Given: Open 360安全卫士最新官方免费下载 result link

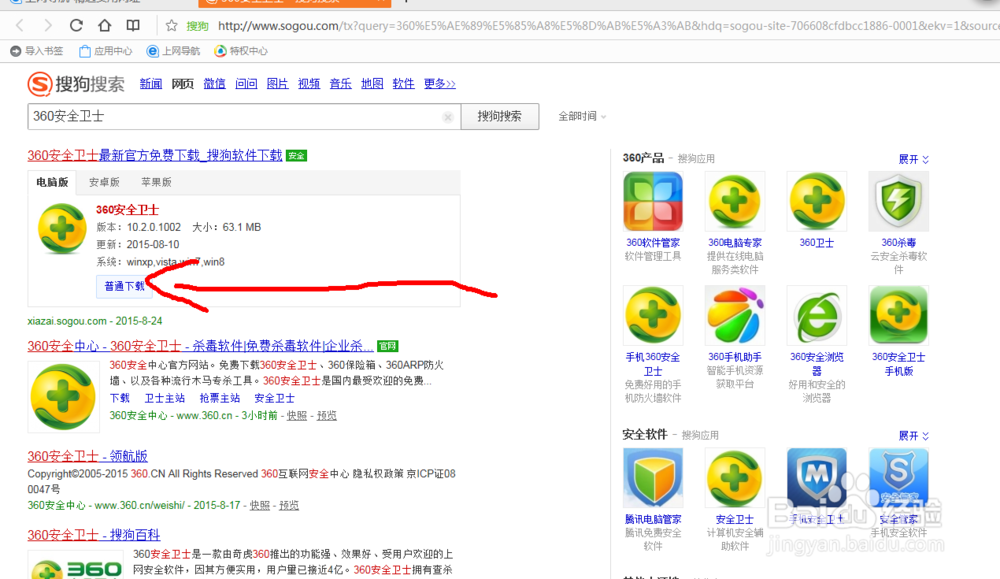Looking at the screenshot, I should coord(155,156).
